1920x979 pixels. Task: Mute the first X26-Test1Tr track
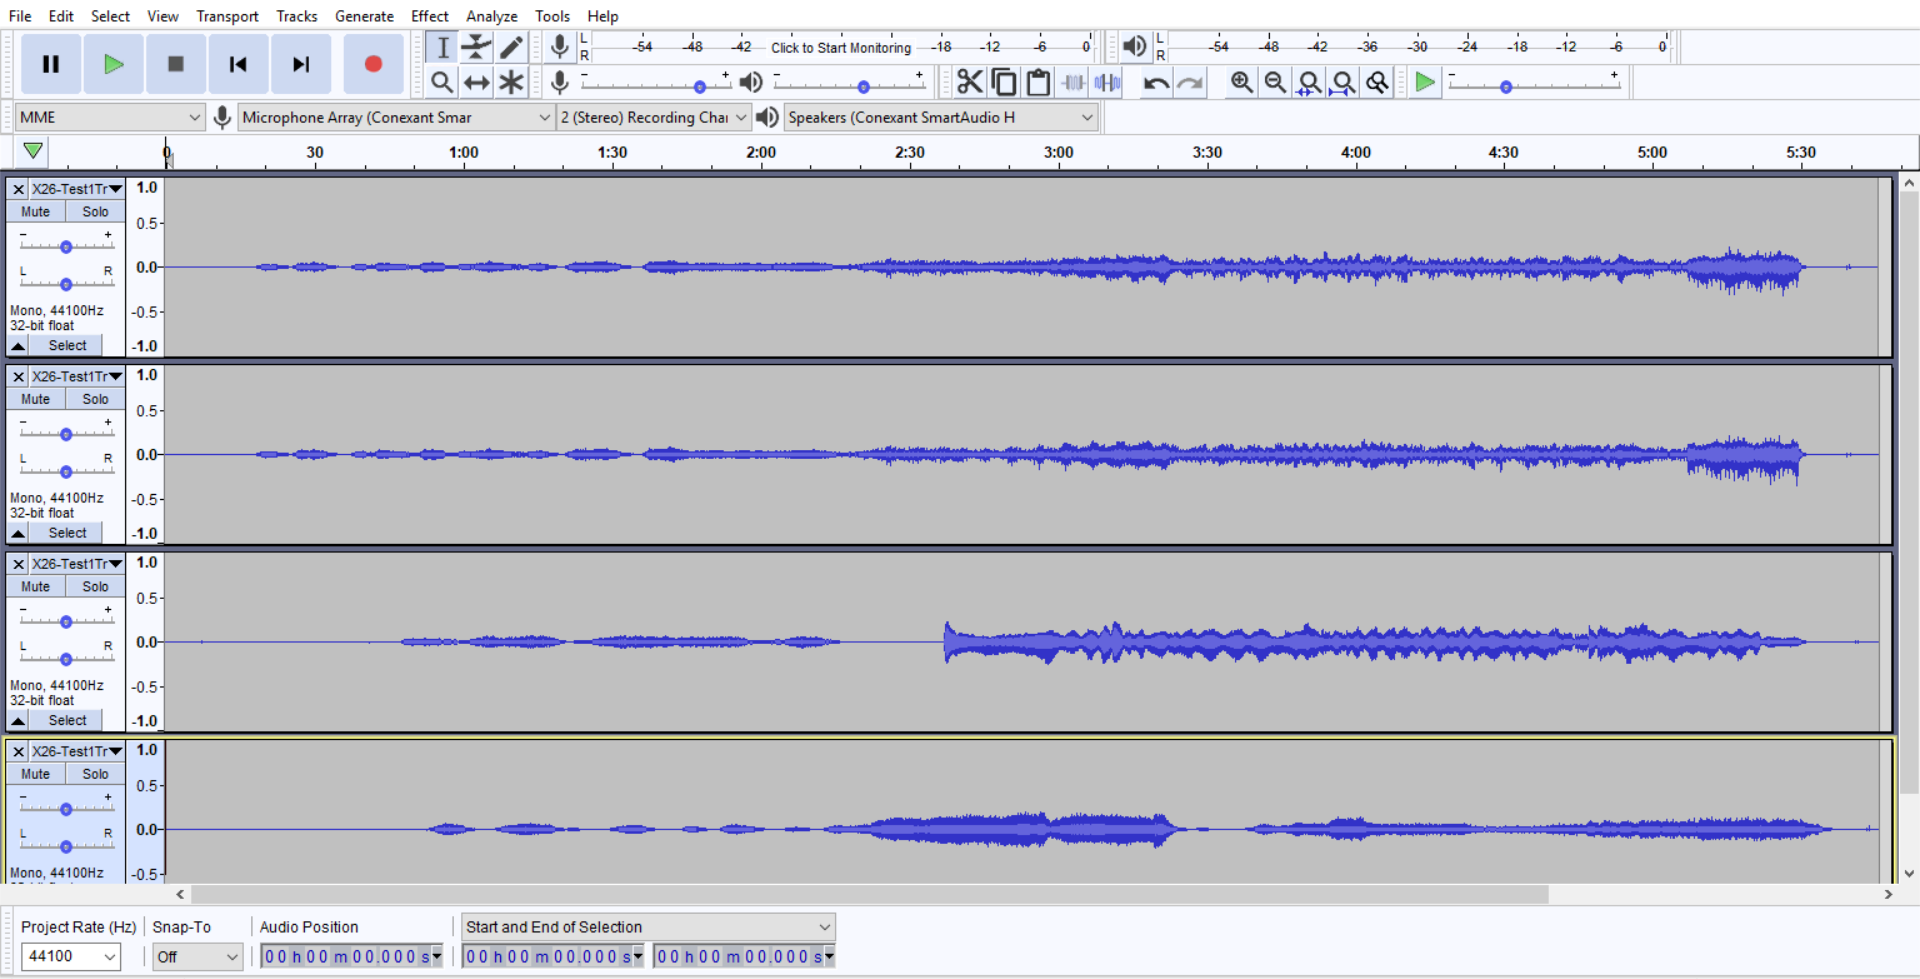[x=36, y=211]
